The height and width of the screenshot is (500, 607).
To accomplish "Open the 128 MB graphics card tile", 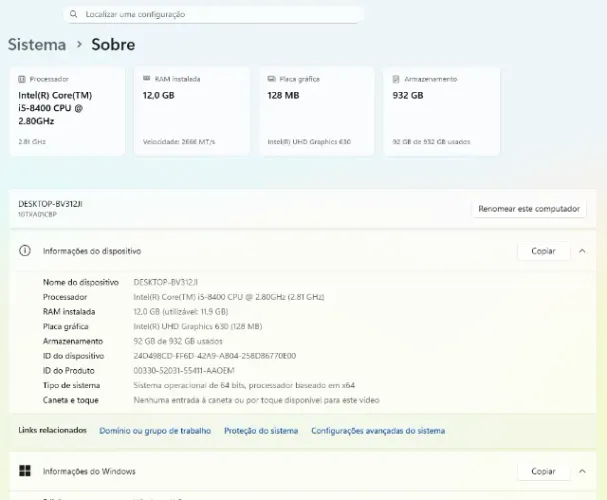I will [317, 111].
